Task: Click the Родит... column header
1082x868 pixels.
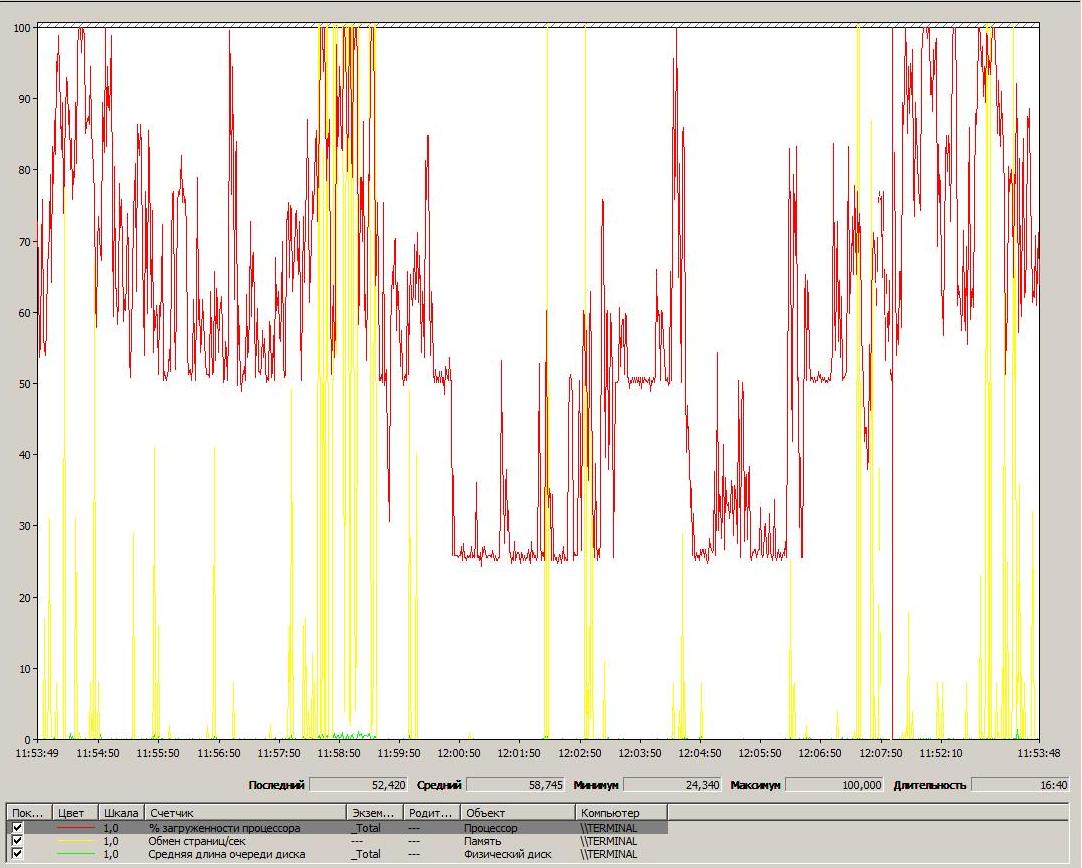Action: click(431, 813)
